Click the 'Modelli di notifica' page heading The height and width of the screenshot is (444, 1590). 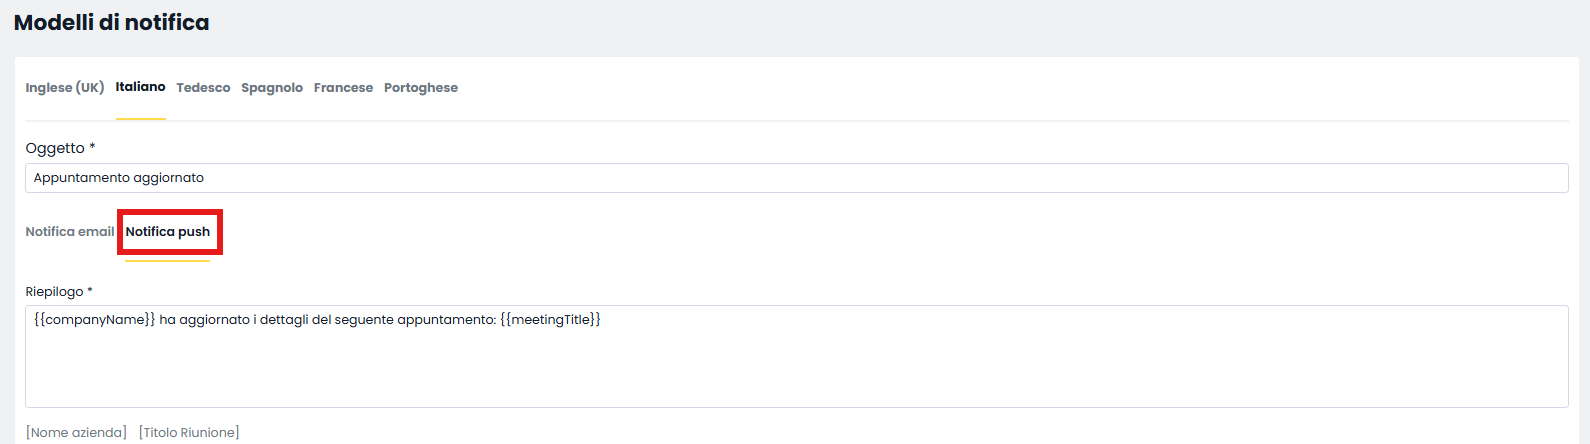(112, 22)
